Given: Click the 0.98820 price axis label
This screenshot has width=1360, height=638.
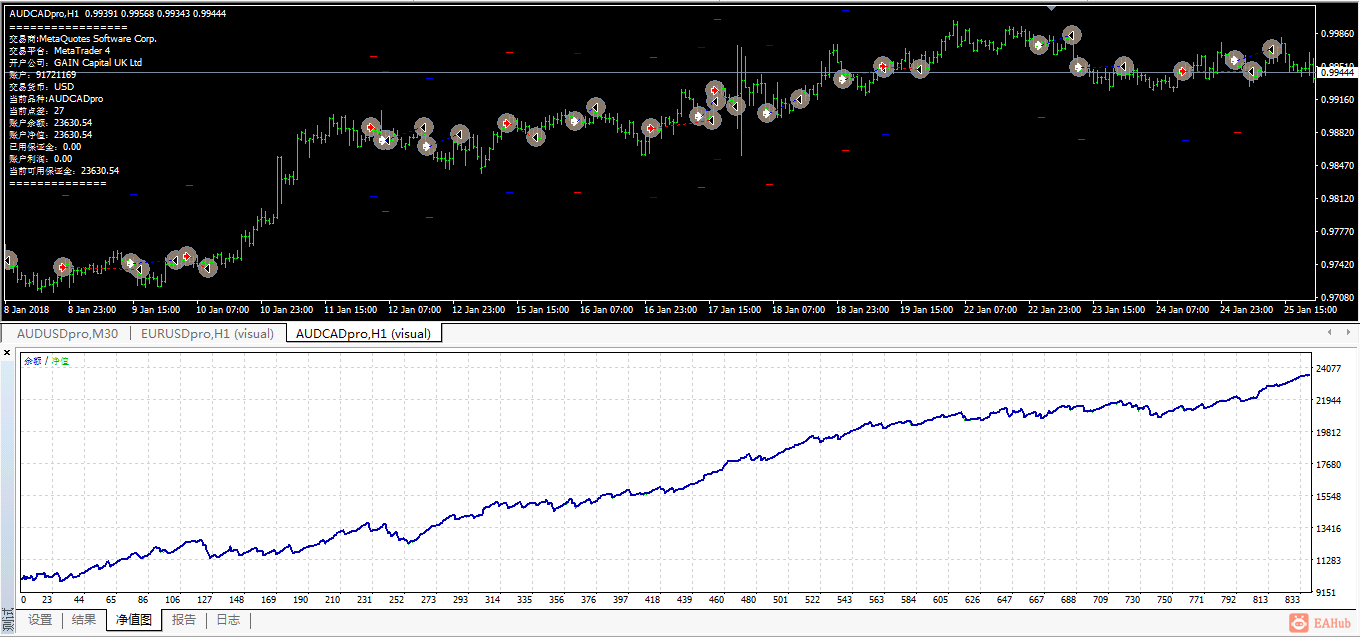Looking at the screenshot, I should [x=1337, y=133].
